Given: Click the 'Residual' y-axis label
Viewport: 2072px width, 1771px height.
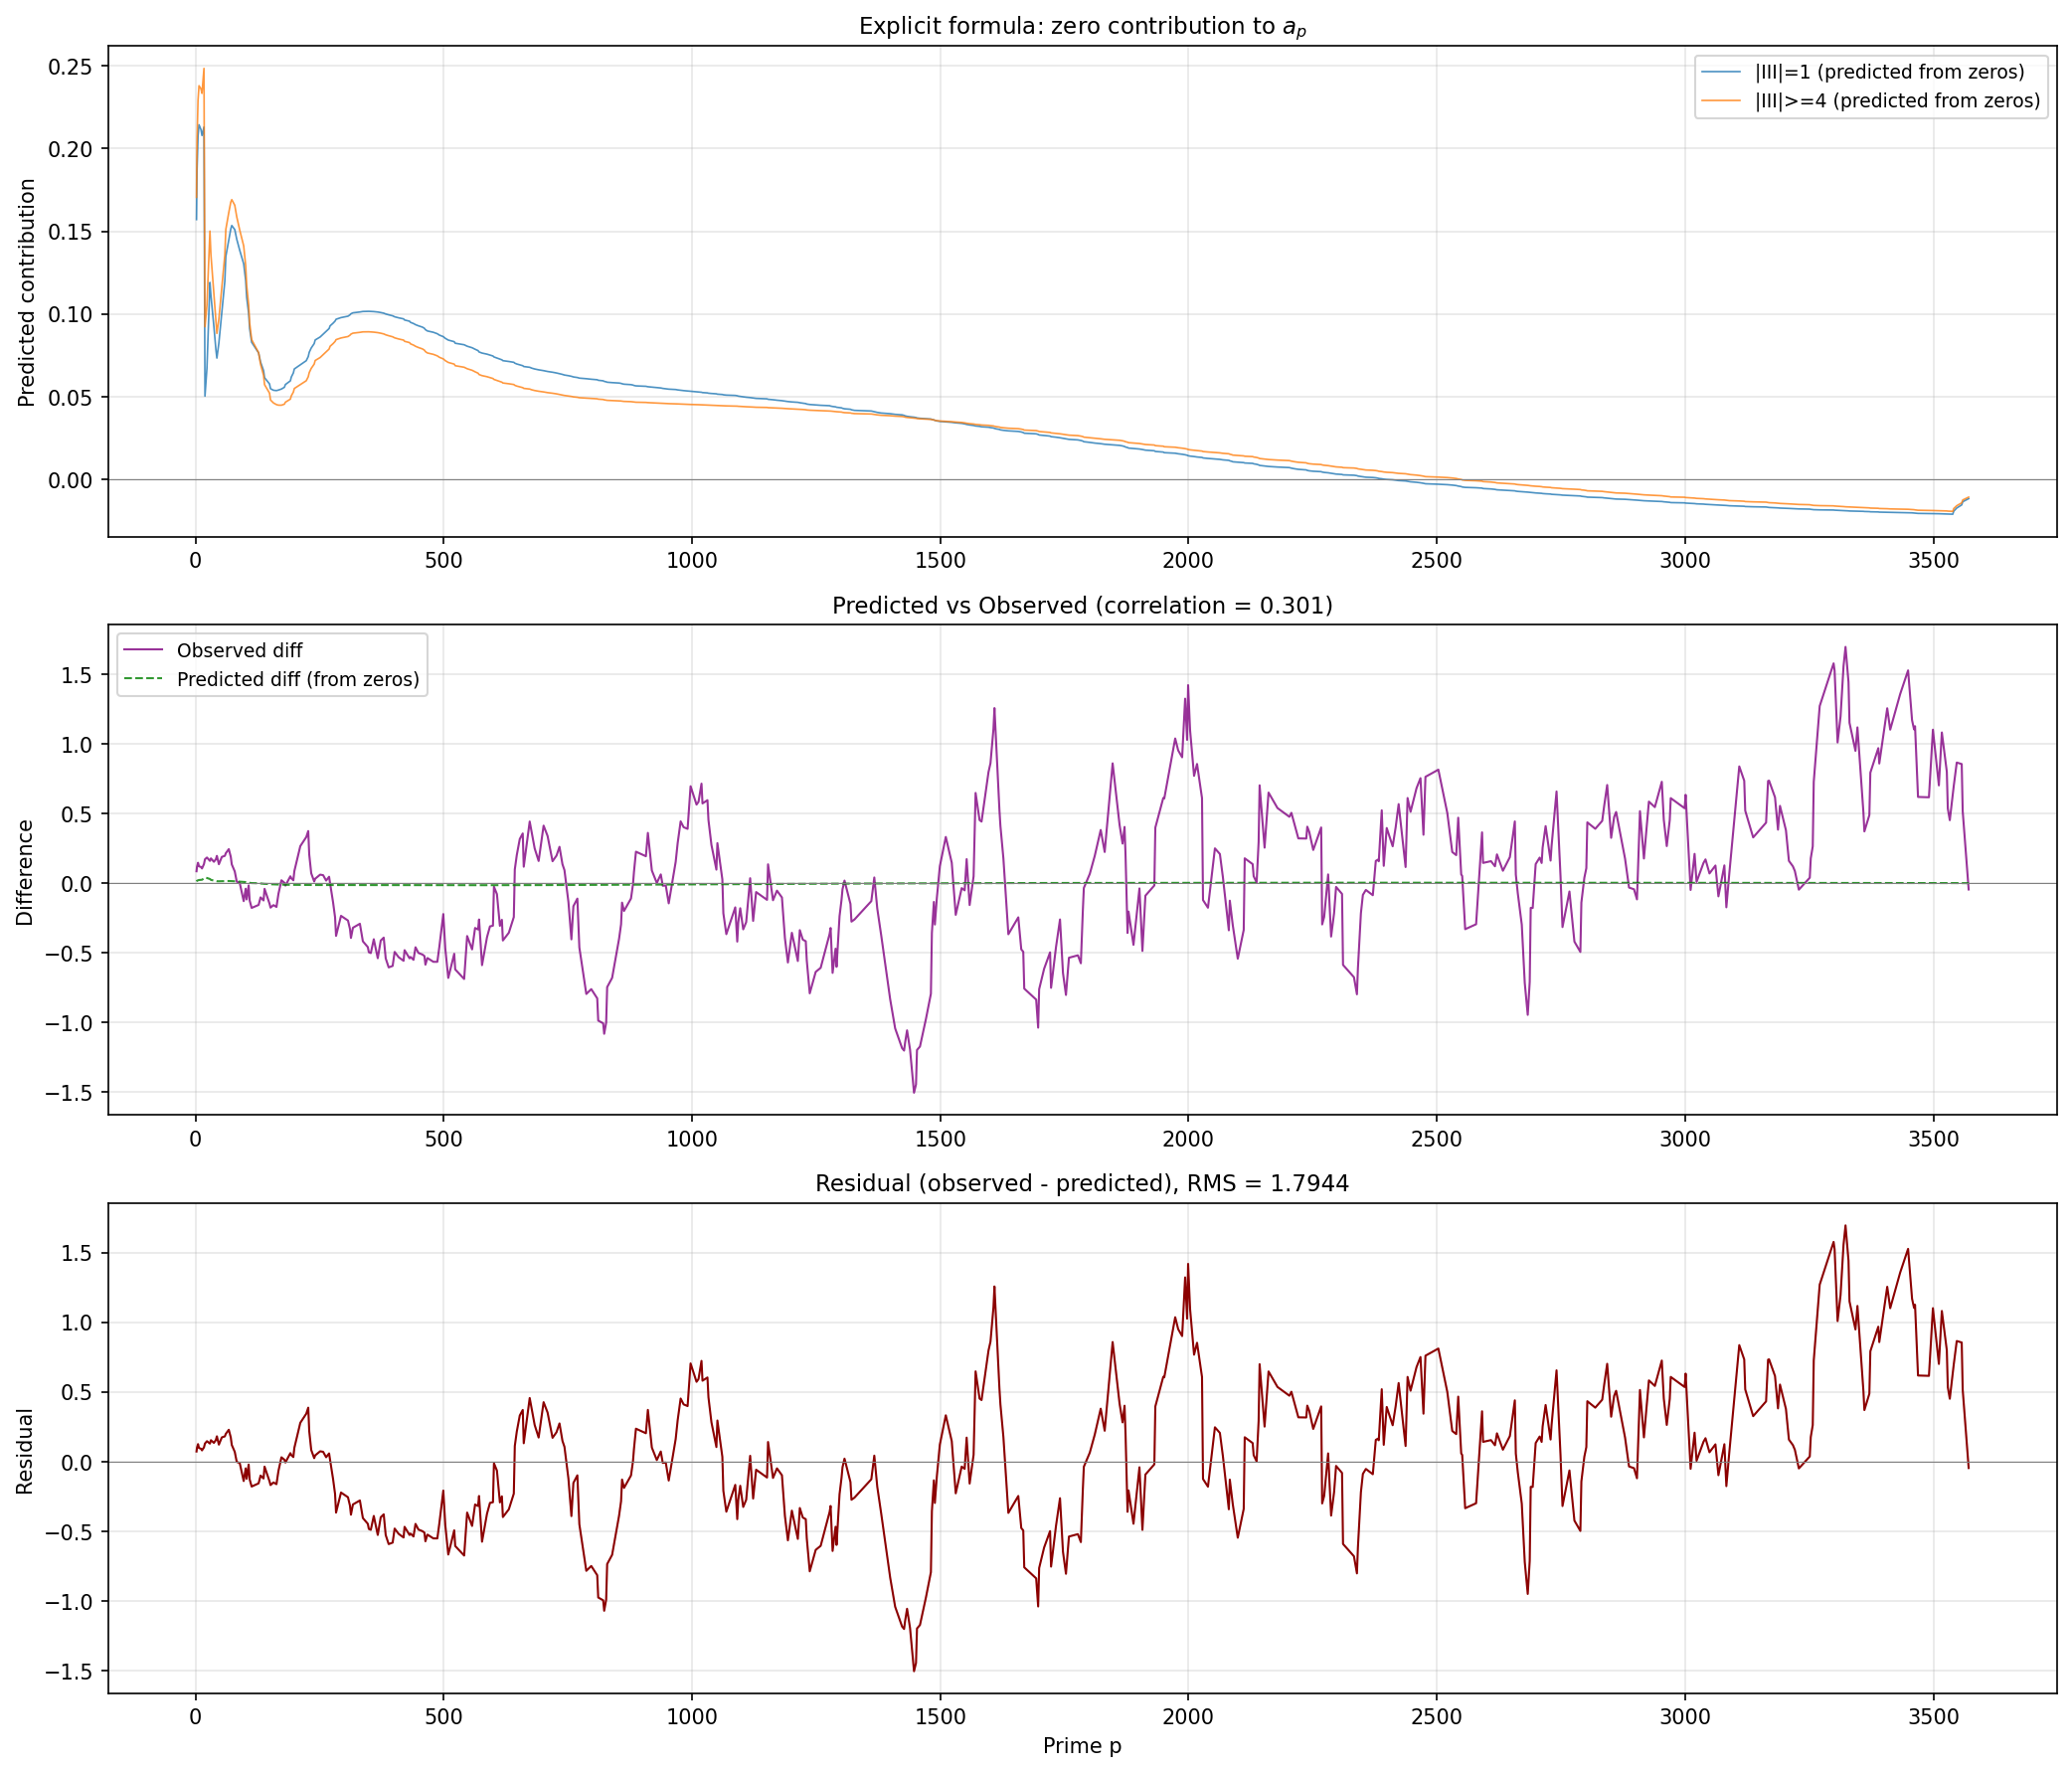Looking at the screenshot, I should click(x=25, y=1451).
